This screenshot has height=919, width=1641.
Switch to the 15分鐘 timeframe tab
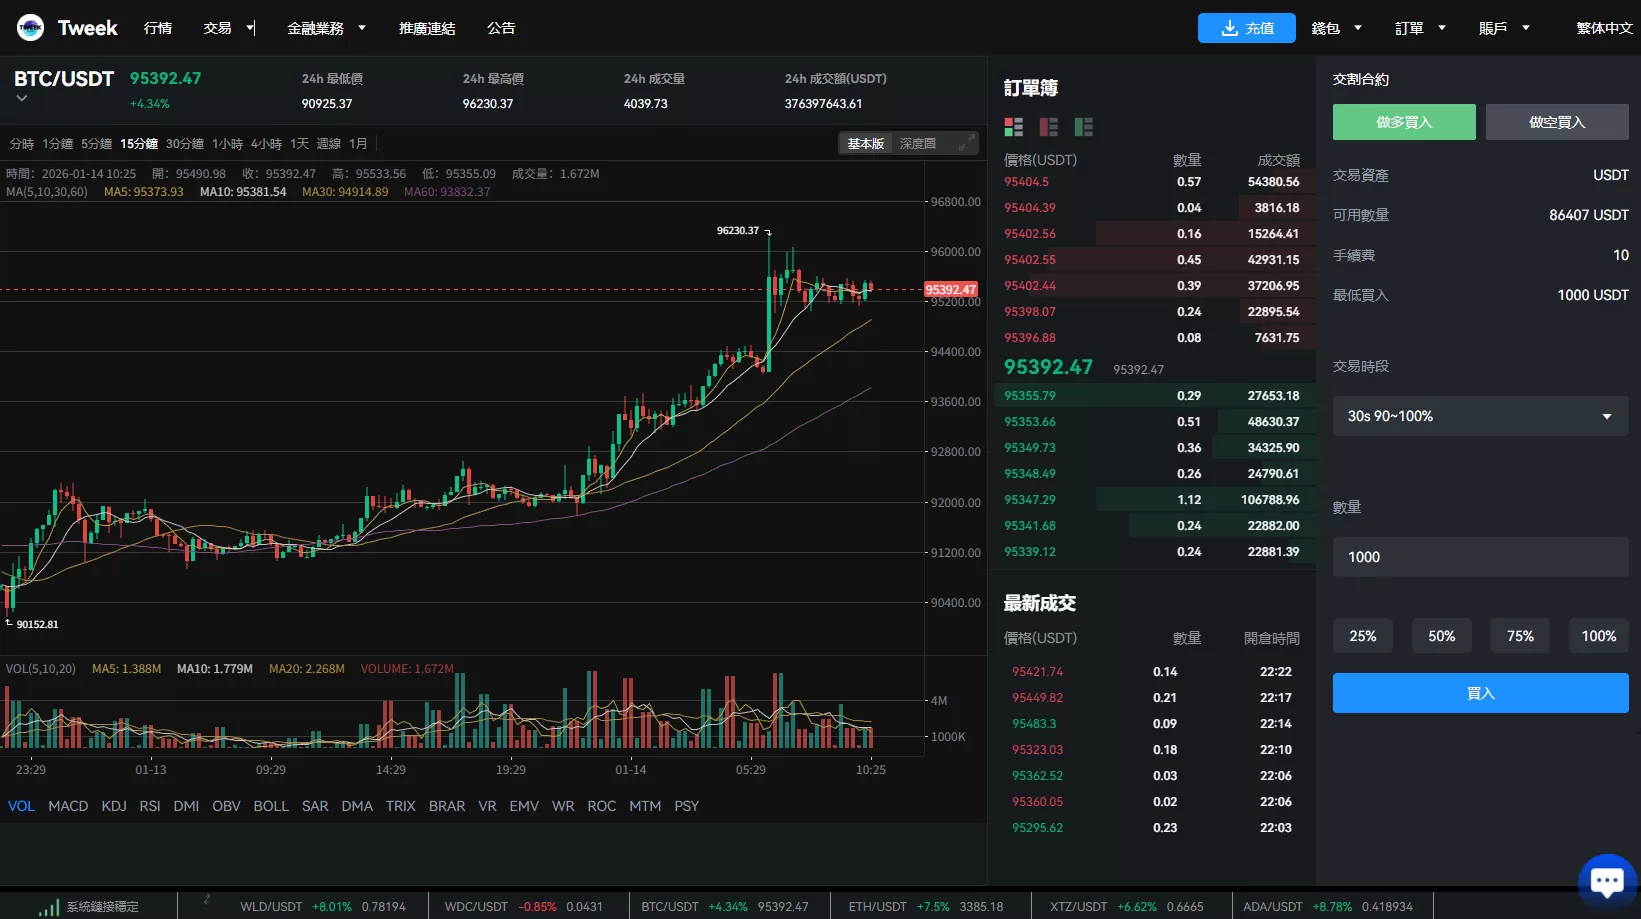[137, 143]
